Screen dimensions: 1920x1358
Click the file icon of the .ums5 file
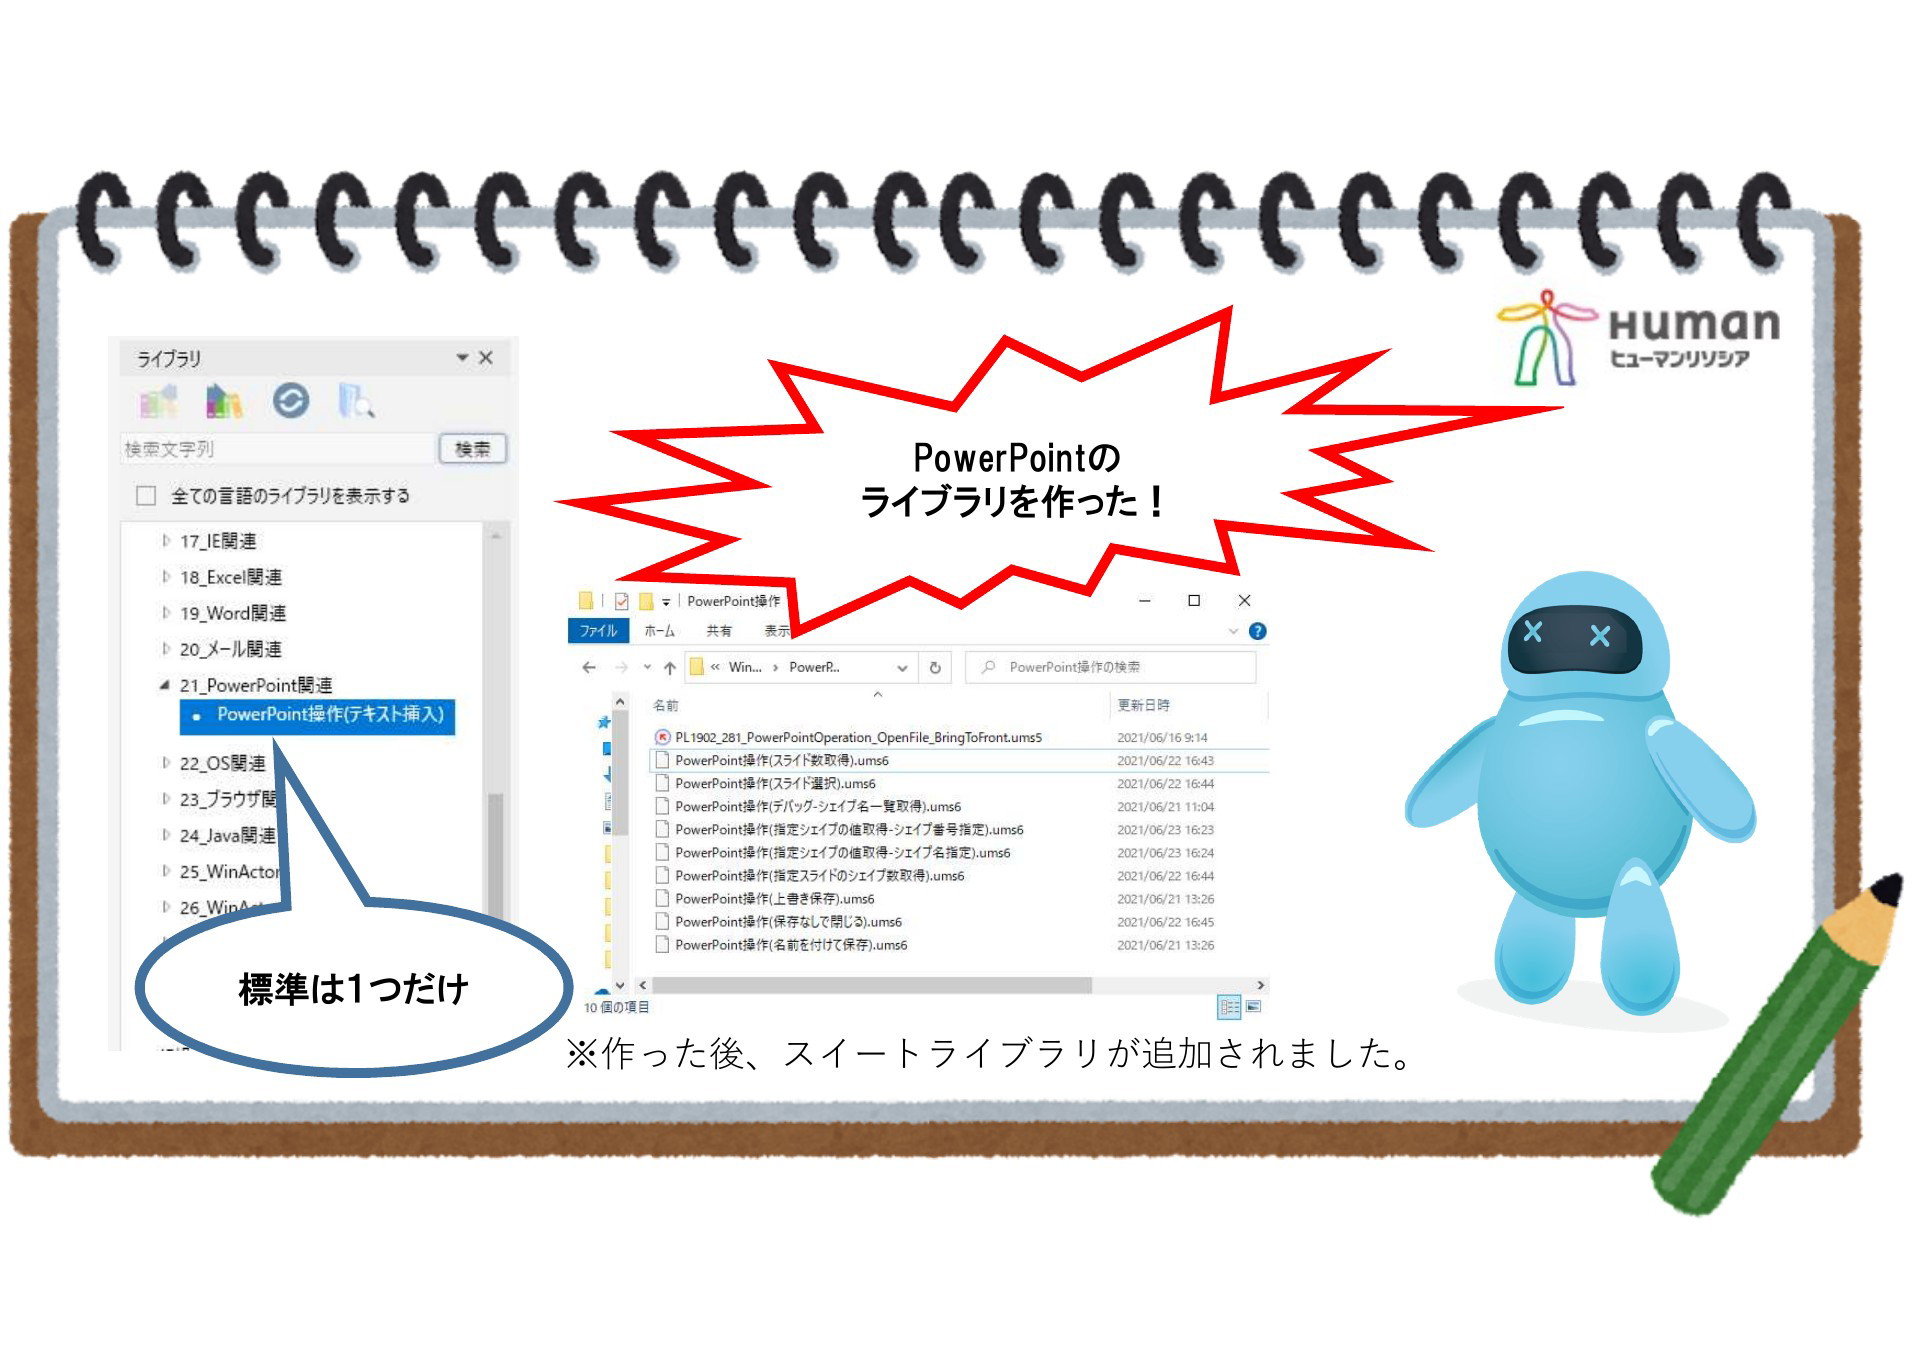click(x=661, y=738)
